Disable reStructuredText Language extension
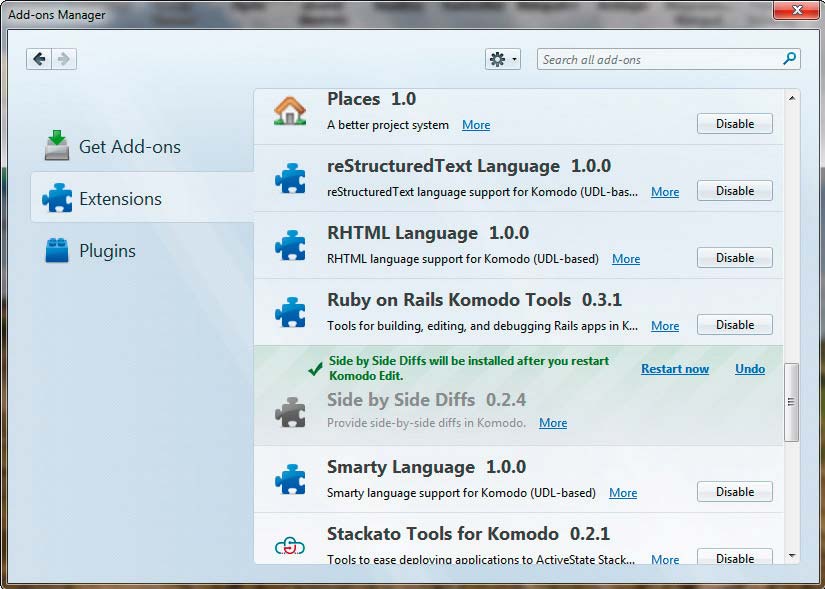Viewport: 825px width, 589px height. (735, 191)
